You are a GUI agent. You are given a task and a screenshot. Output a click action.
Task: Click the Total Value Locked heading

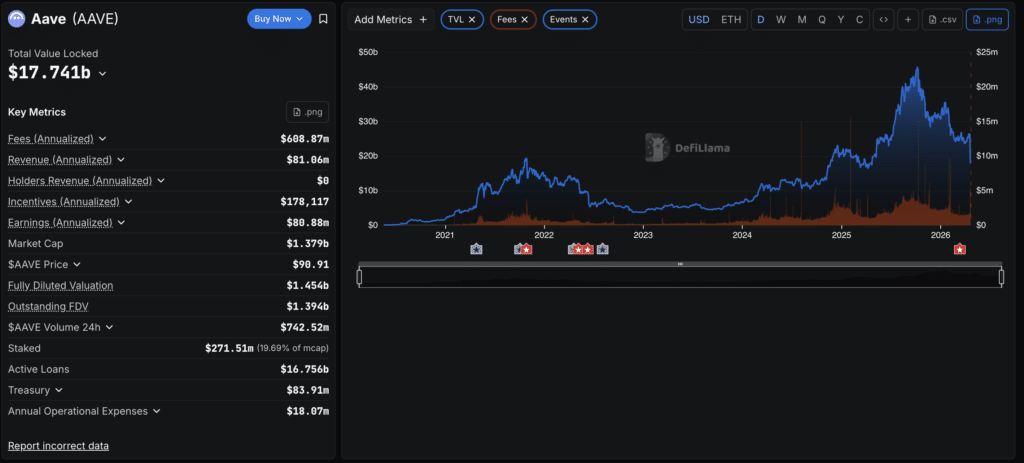click(x=53, y=54)
